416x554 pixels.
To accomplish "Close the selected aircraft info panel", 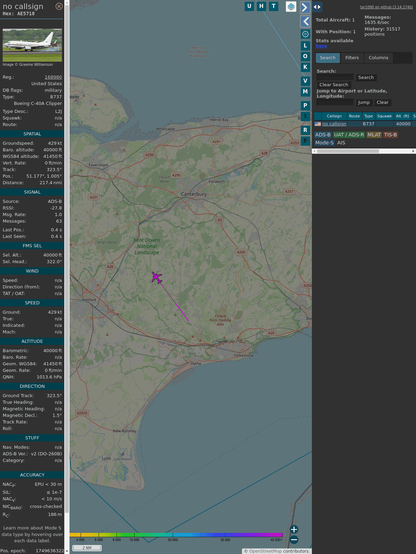I will [x=59, y=6].
